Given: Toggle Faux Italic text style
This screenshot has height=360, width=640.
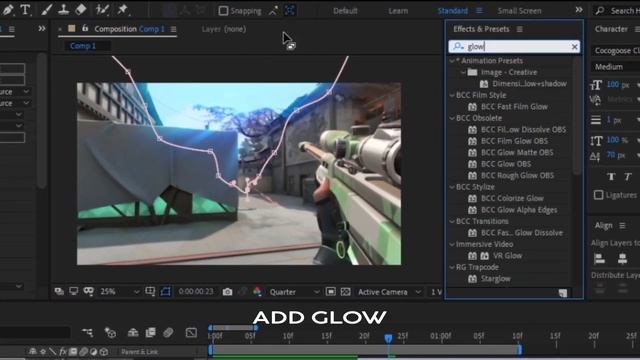Looking at the screenshot, I should pyautogui.click(x=627, y=176).
